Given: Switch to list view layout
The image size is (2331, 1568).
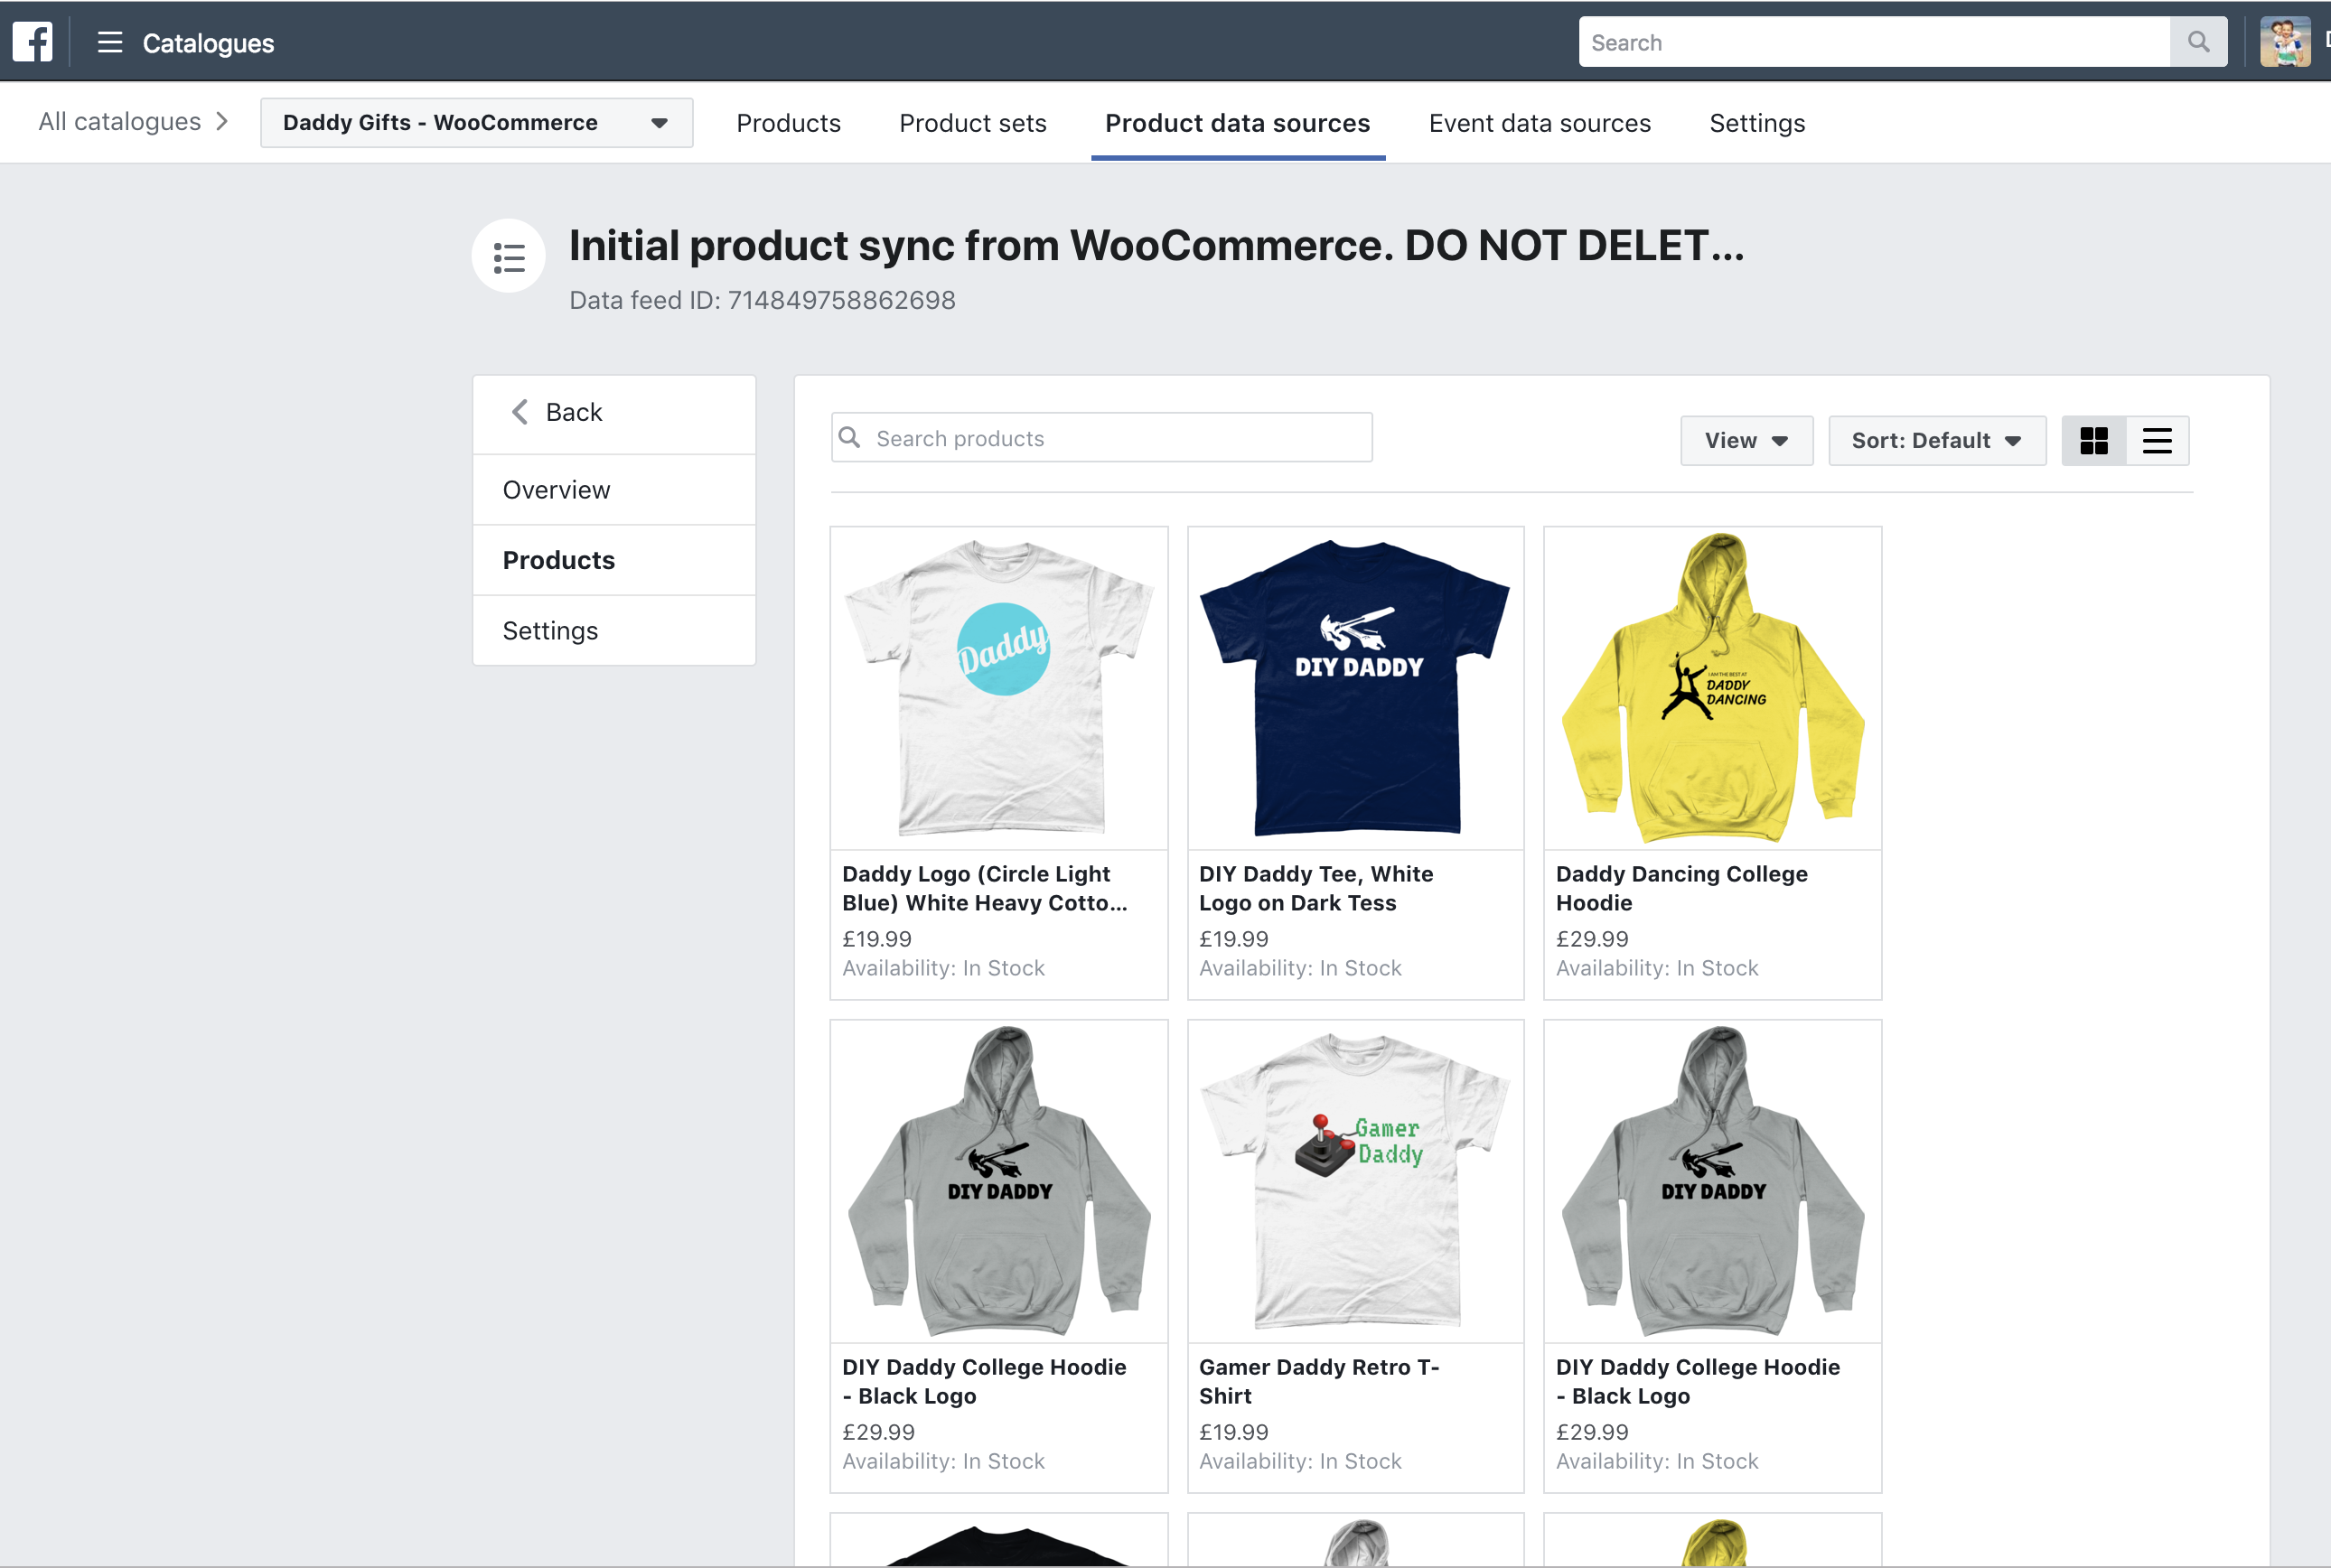Looking at the screenshot, I should click(2157, 441).
